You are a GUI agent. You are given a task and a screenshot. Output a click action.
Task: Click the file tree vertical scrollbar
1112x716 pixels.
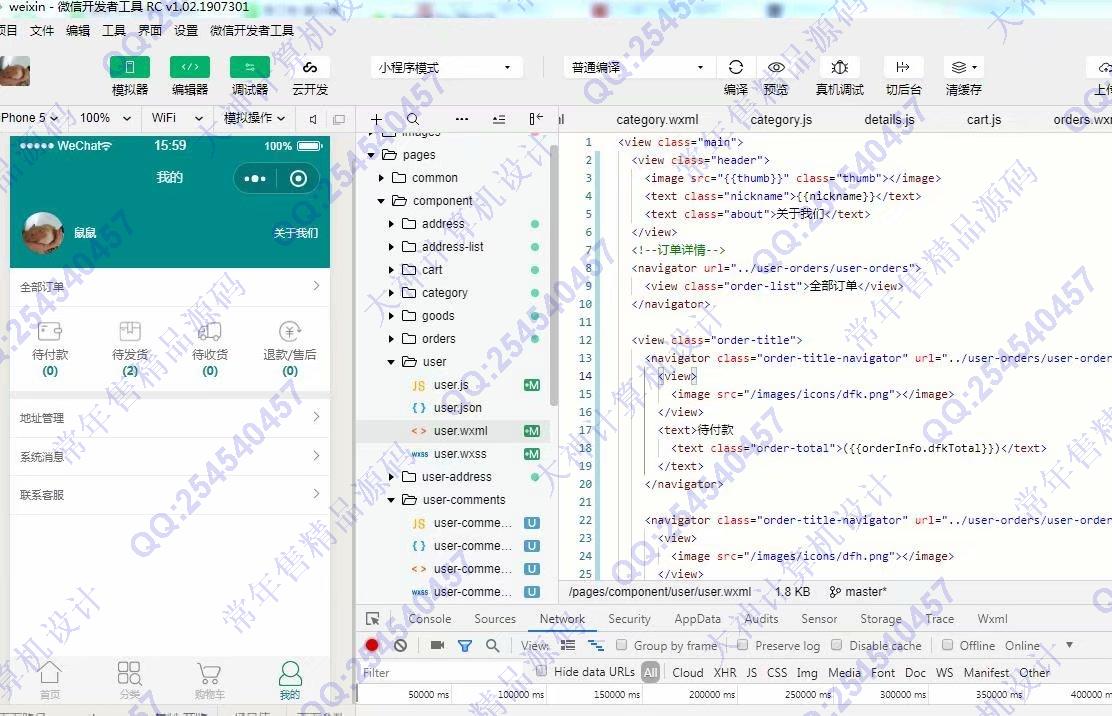click(553, 276)
